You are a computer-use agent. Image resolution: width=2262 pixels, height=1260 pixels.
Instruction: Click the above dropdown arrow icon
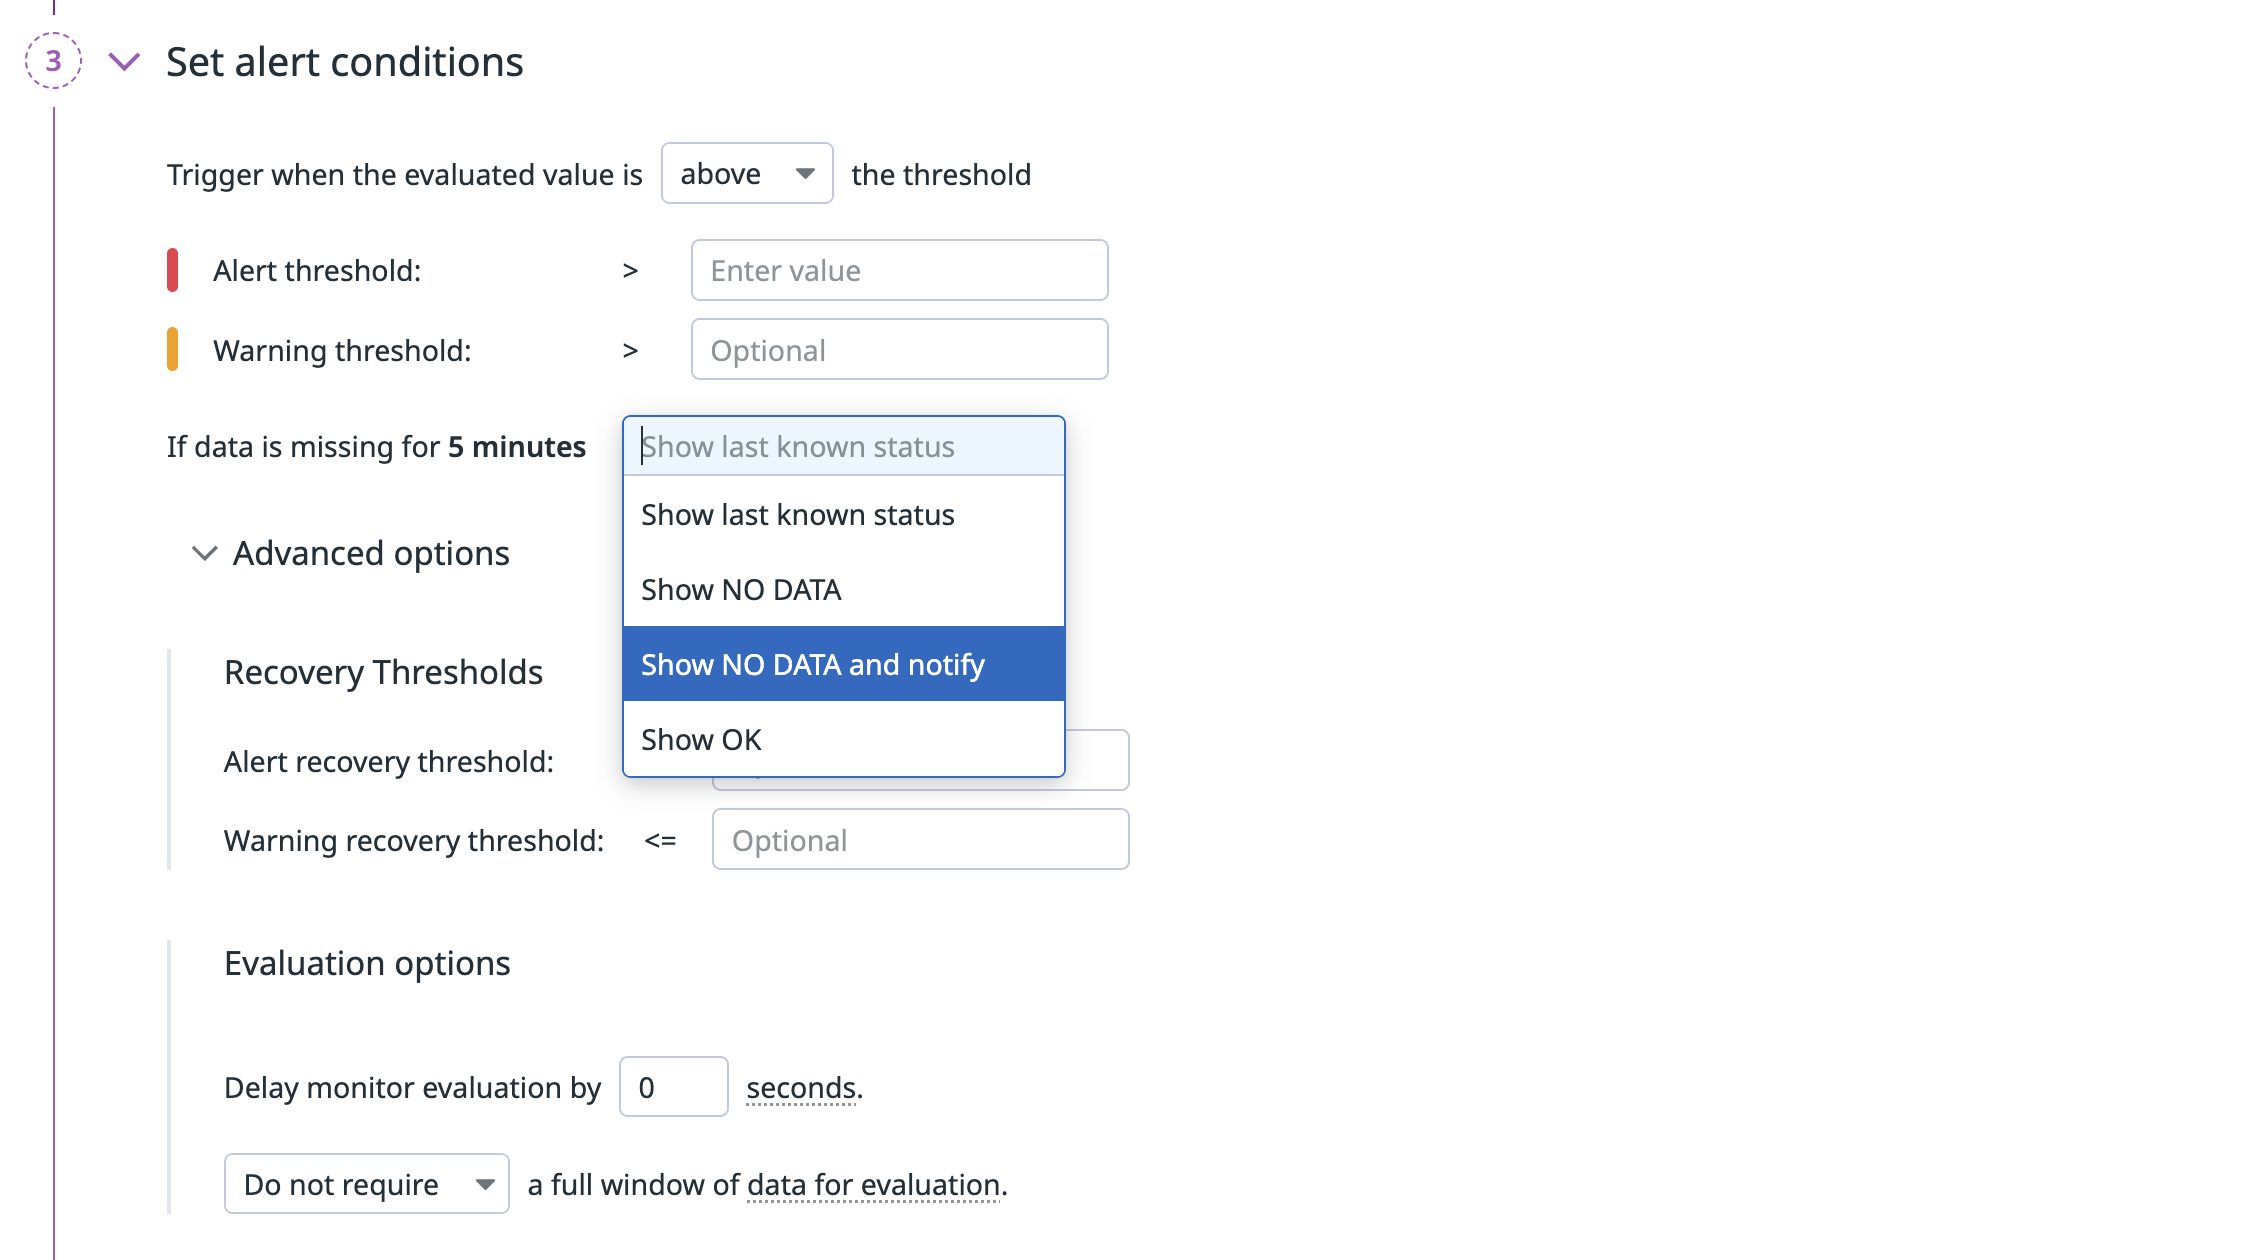[805, 174]
